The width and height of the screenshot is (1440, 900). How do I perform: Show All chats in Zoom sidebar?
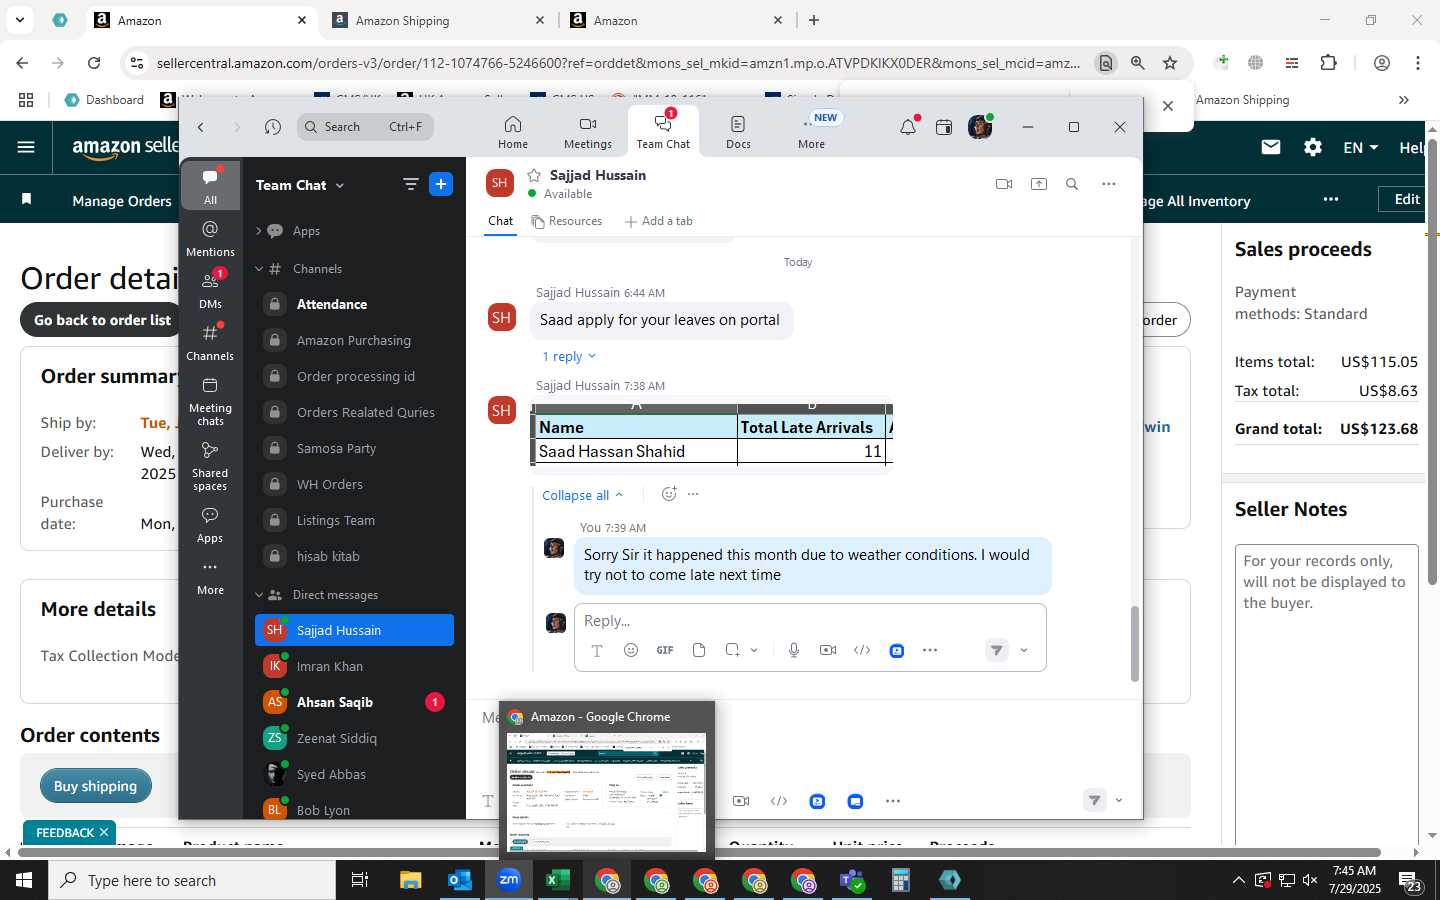coord(210,186)
